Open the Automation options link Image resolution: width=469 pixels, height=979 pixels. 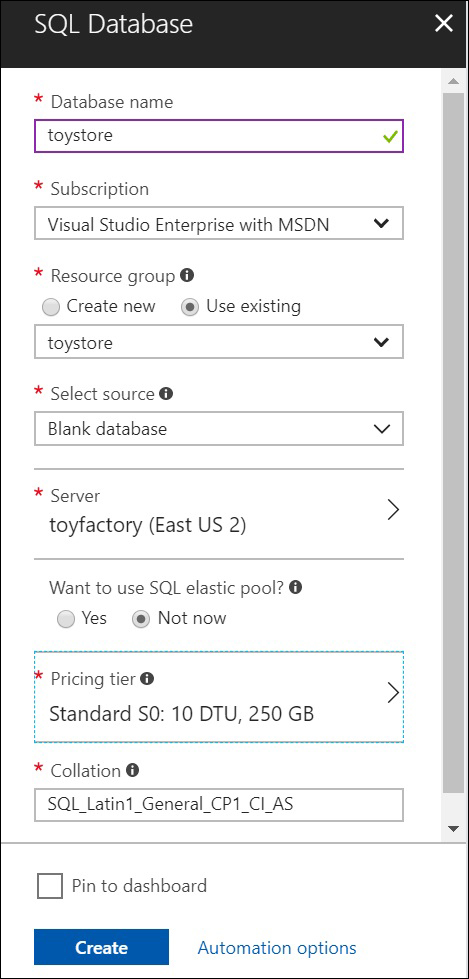(x=277, y=948)
